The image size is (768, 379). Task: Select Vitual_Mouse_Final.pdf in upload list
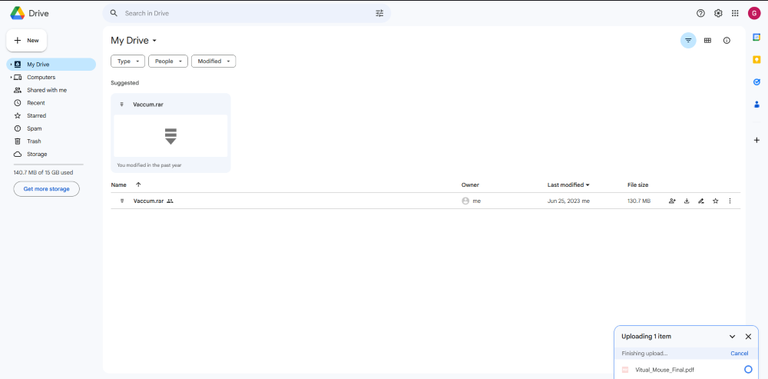664,370
